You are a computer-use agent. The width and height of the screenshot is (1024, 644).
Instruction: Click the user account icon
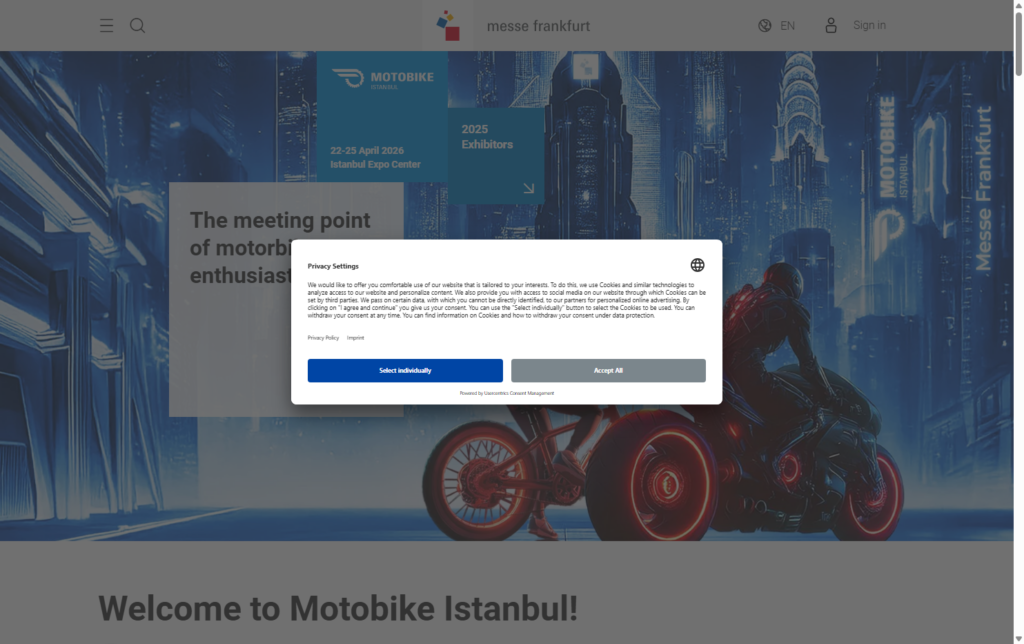tap(831, 25)
